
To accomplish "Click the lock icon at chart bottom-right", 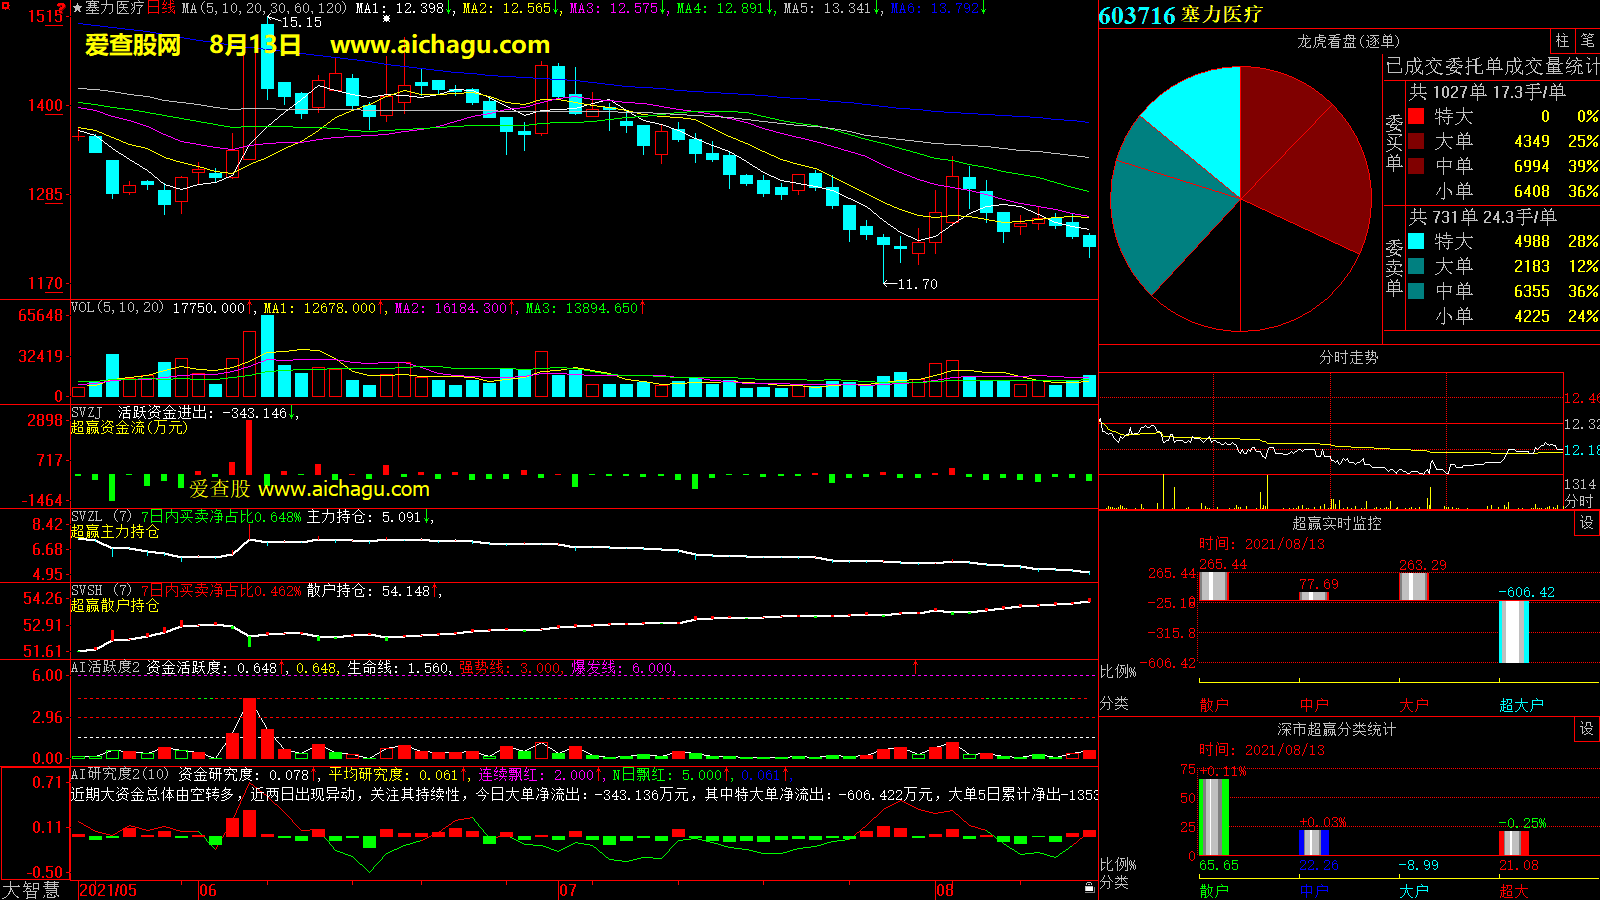I will tap(1089, 887).
